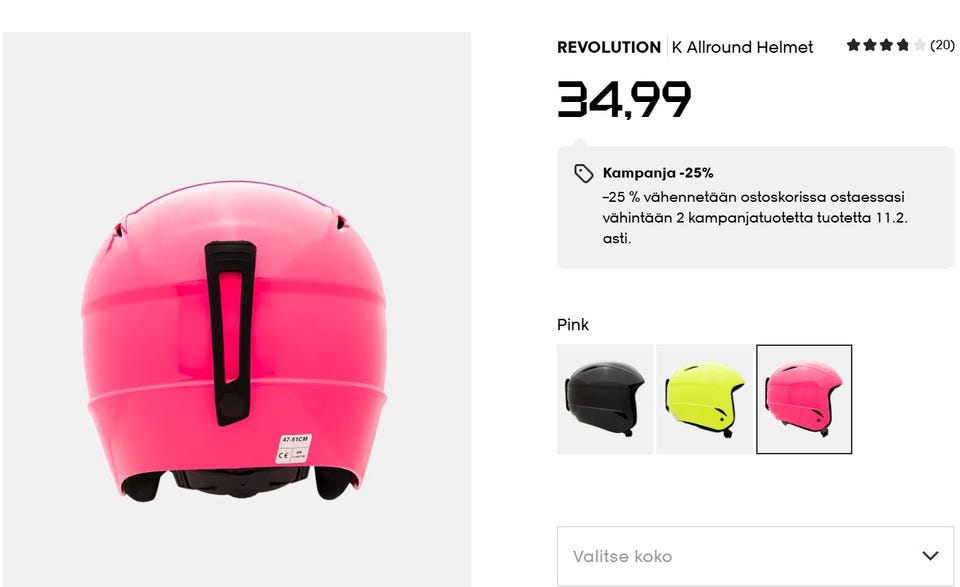This screenshot has height=587, width=960.
Task: Expand size list with the chevron arrow
Action: 930,556
